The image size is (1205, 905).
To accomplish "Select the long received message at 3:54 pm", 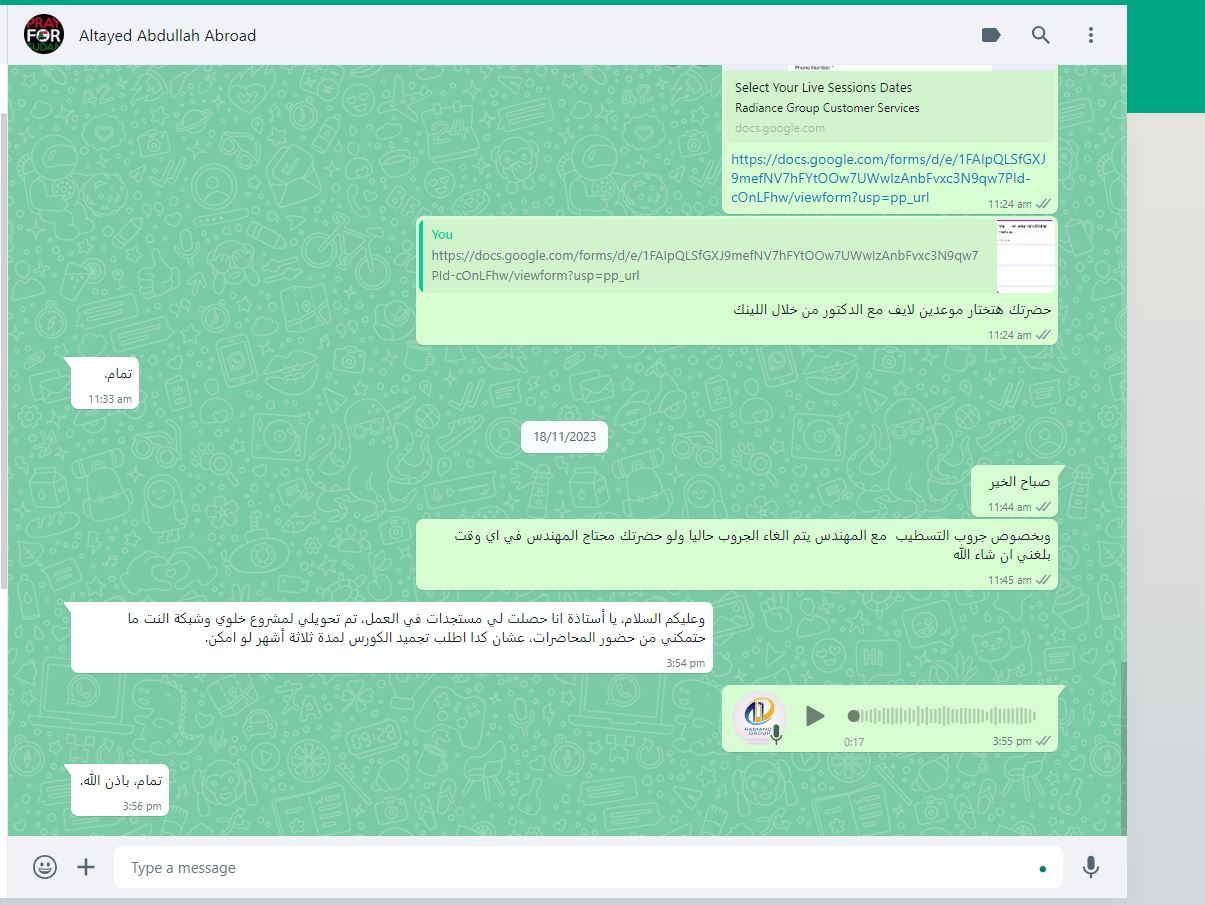I will click(x=392, y=636).
